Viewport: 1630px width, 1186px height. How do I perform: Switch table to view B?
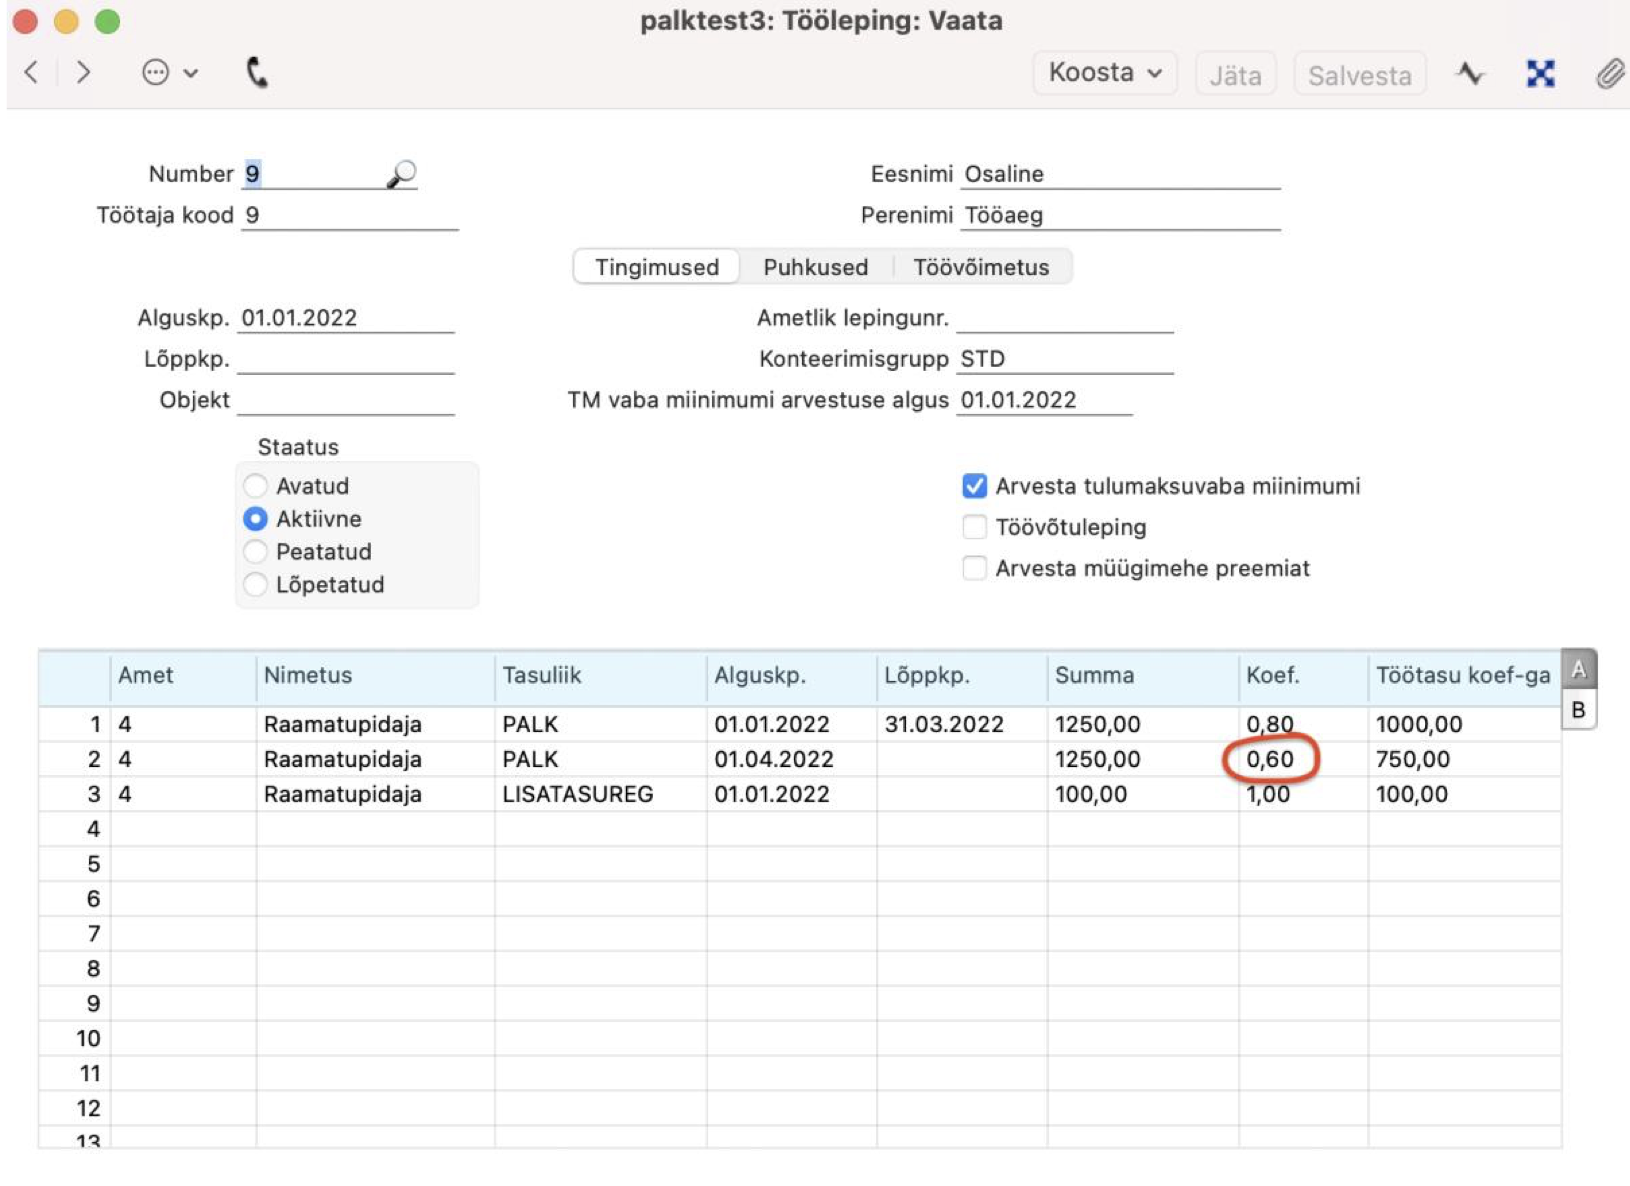click(1578, 710)
